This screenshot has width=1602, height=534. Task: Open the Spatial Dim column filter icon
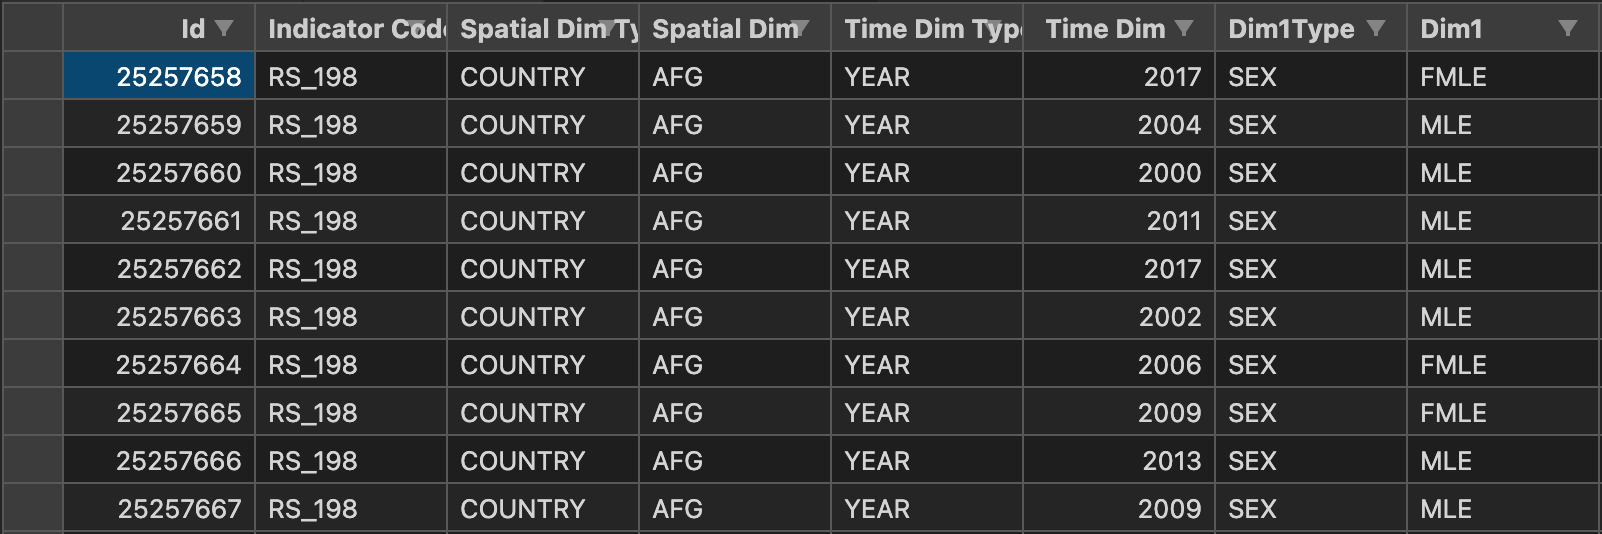point(800,28)
